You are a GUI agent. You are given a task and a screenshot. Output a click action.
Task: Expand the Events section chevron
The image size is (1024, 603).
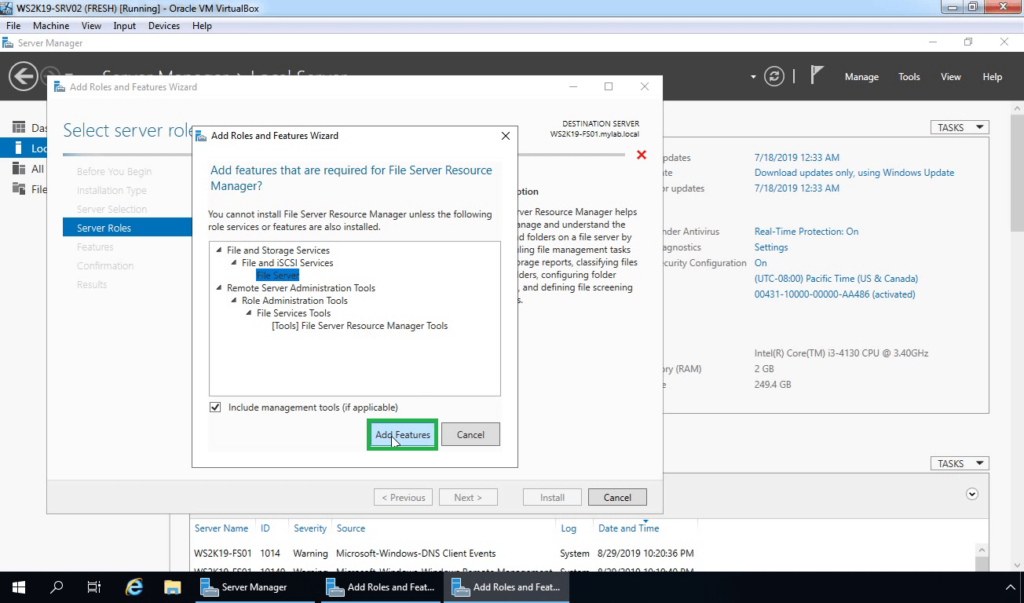[972, 494]
